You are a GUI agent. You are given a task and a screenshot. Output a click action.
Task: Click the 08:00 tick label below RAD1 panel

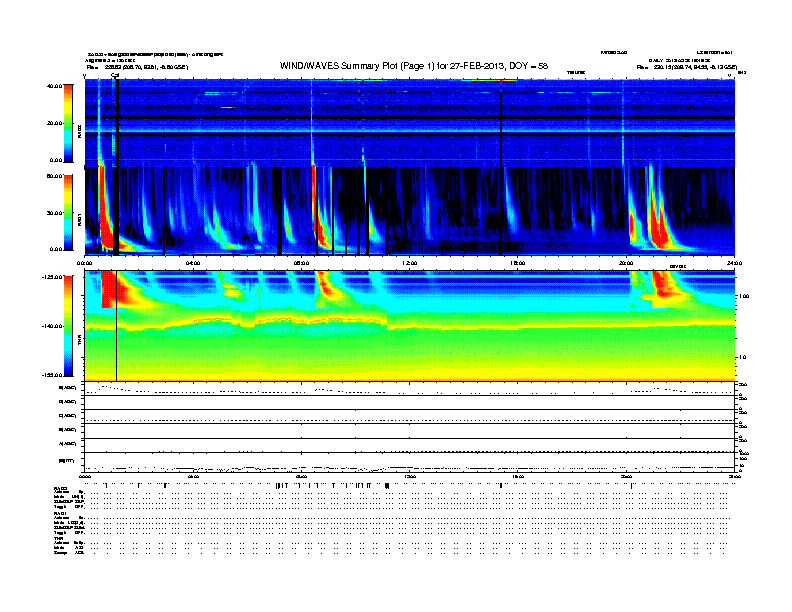click(301, 263)
